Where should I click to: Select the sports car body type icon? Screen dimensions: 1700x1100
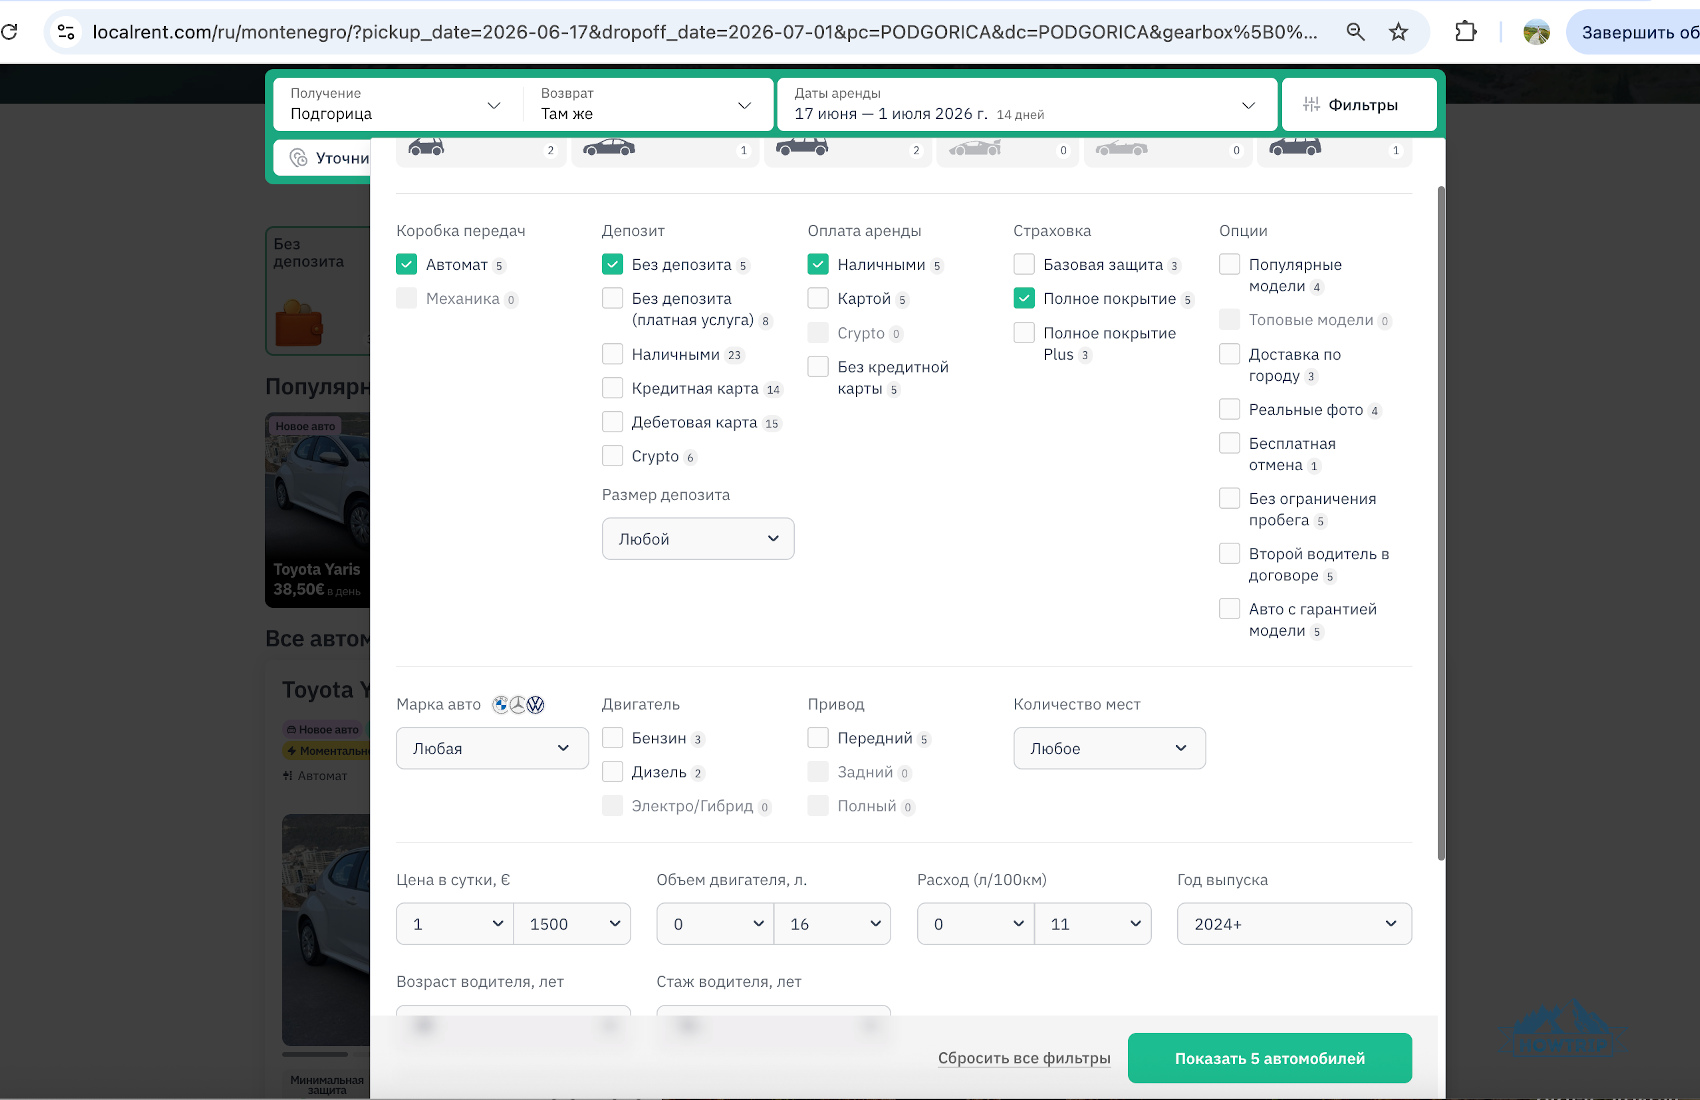[x=975, y=148]
